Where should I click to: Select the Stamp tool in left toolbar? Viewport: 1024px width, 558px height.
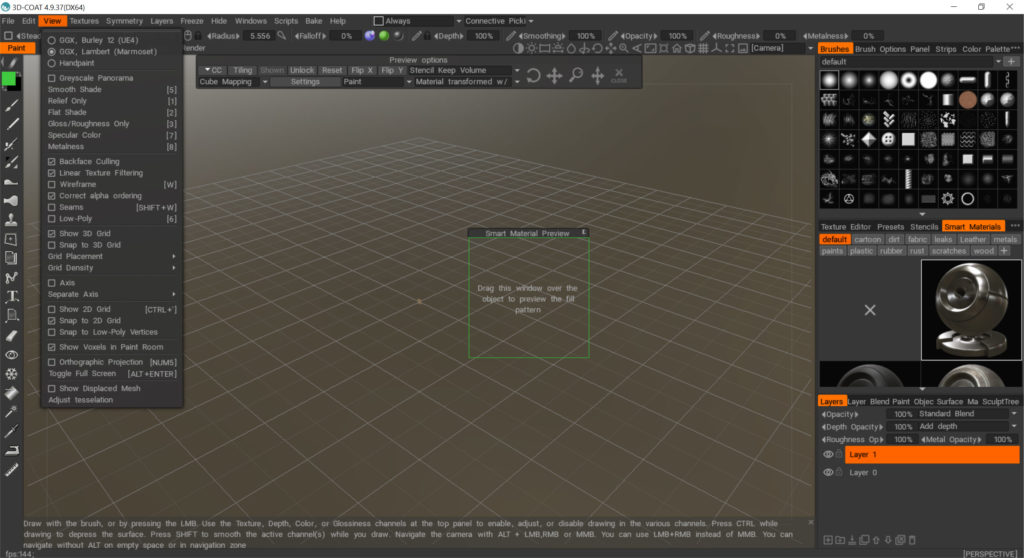(11, 220)
